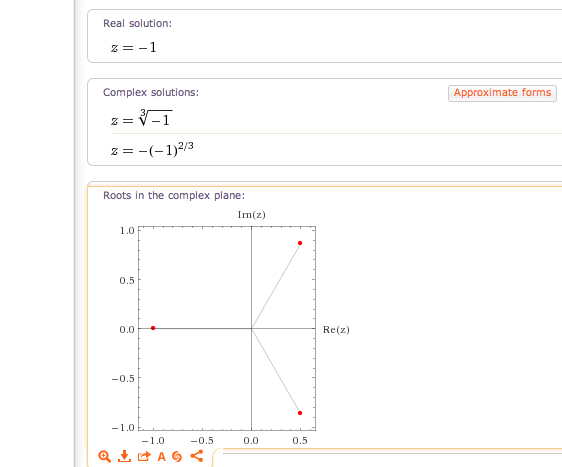
Task: Click the export arrow-out-of-box icon
Action: (144, 456)
